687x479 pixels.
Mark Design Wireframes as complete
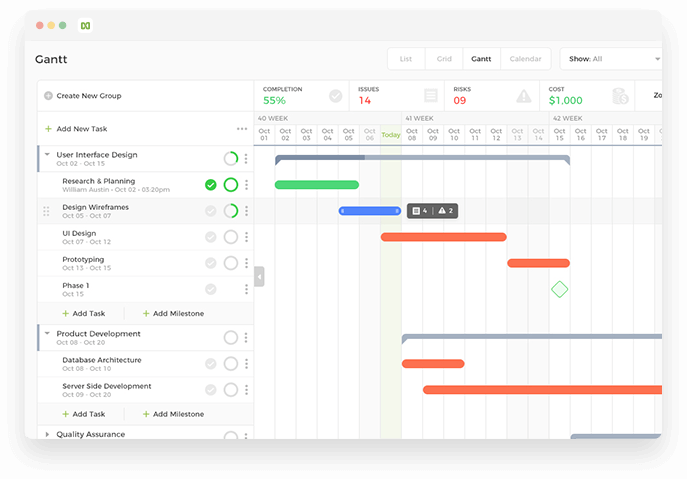point(211,211)
